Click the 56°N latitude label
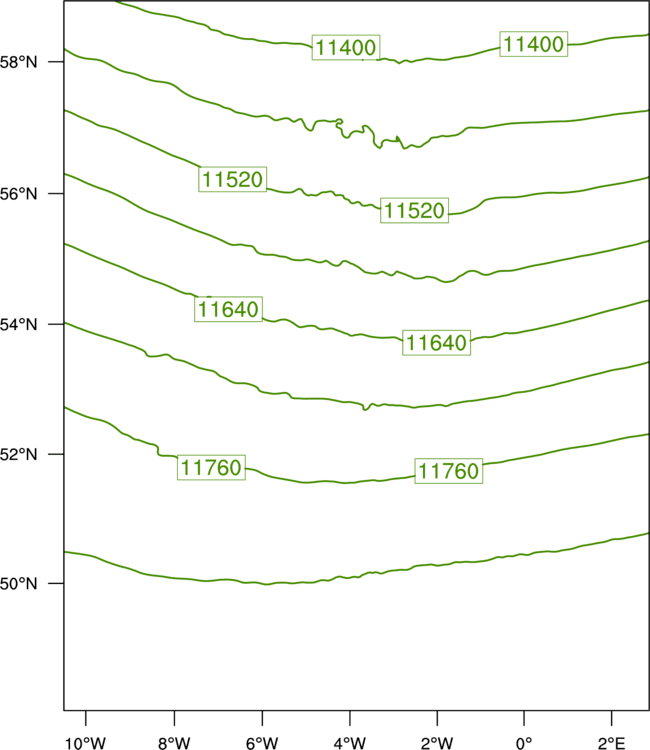 [18, 194]
